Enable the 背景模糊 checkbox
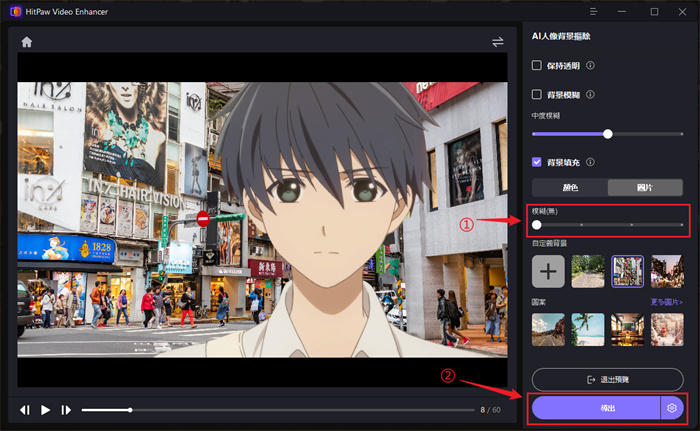The height and width of the screenshot is (431, 700). (537, 95)
